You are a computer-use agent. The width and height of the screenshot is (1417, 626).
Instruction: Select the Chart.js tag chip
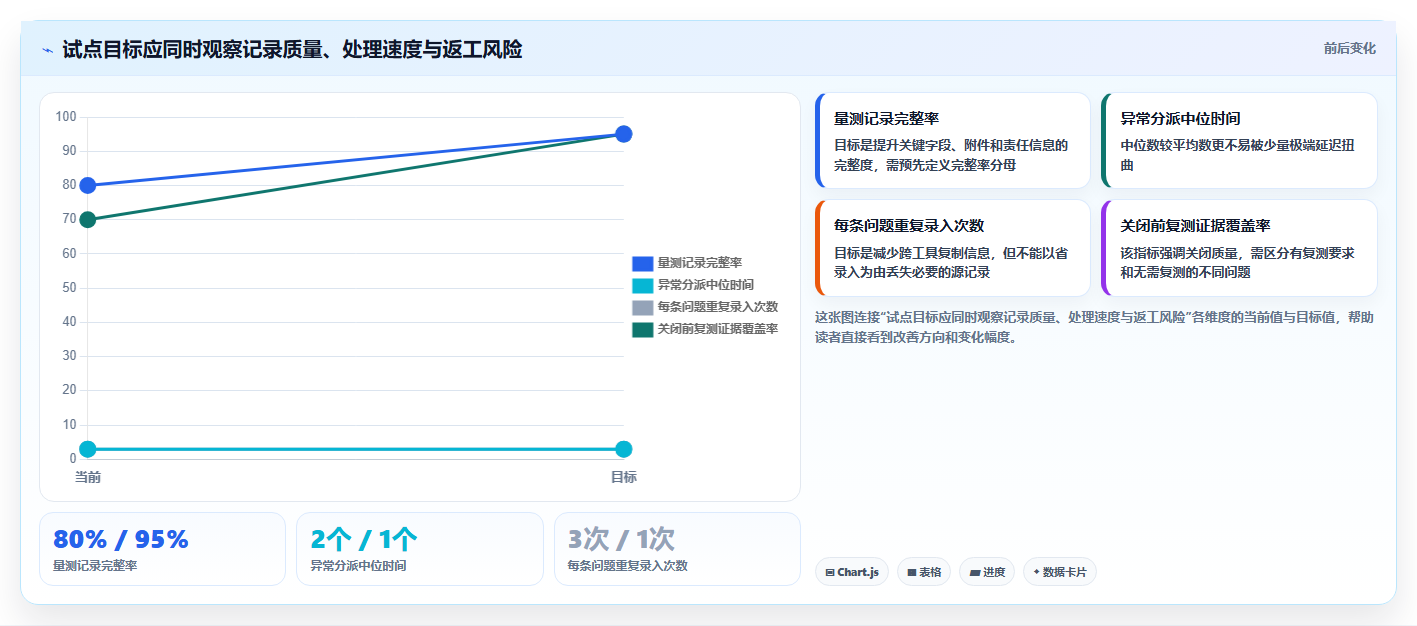(x=852, y=572)
